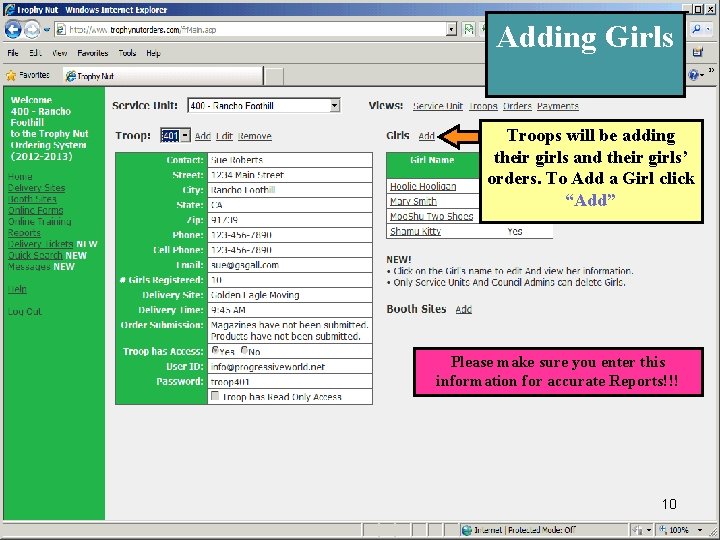Open the Favorites menu
Viewport: 720px width, 540px height.
point(93,53)
